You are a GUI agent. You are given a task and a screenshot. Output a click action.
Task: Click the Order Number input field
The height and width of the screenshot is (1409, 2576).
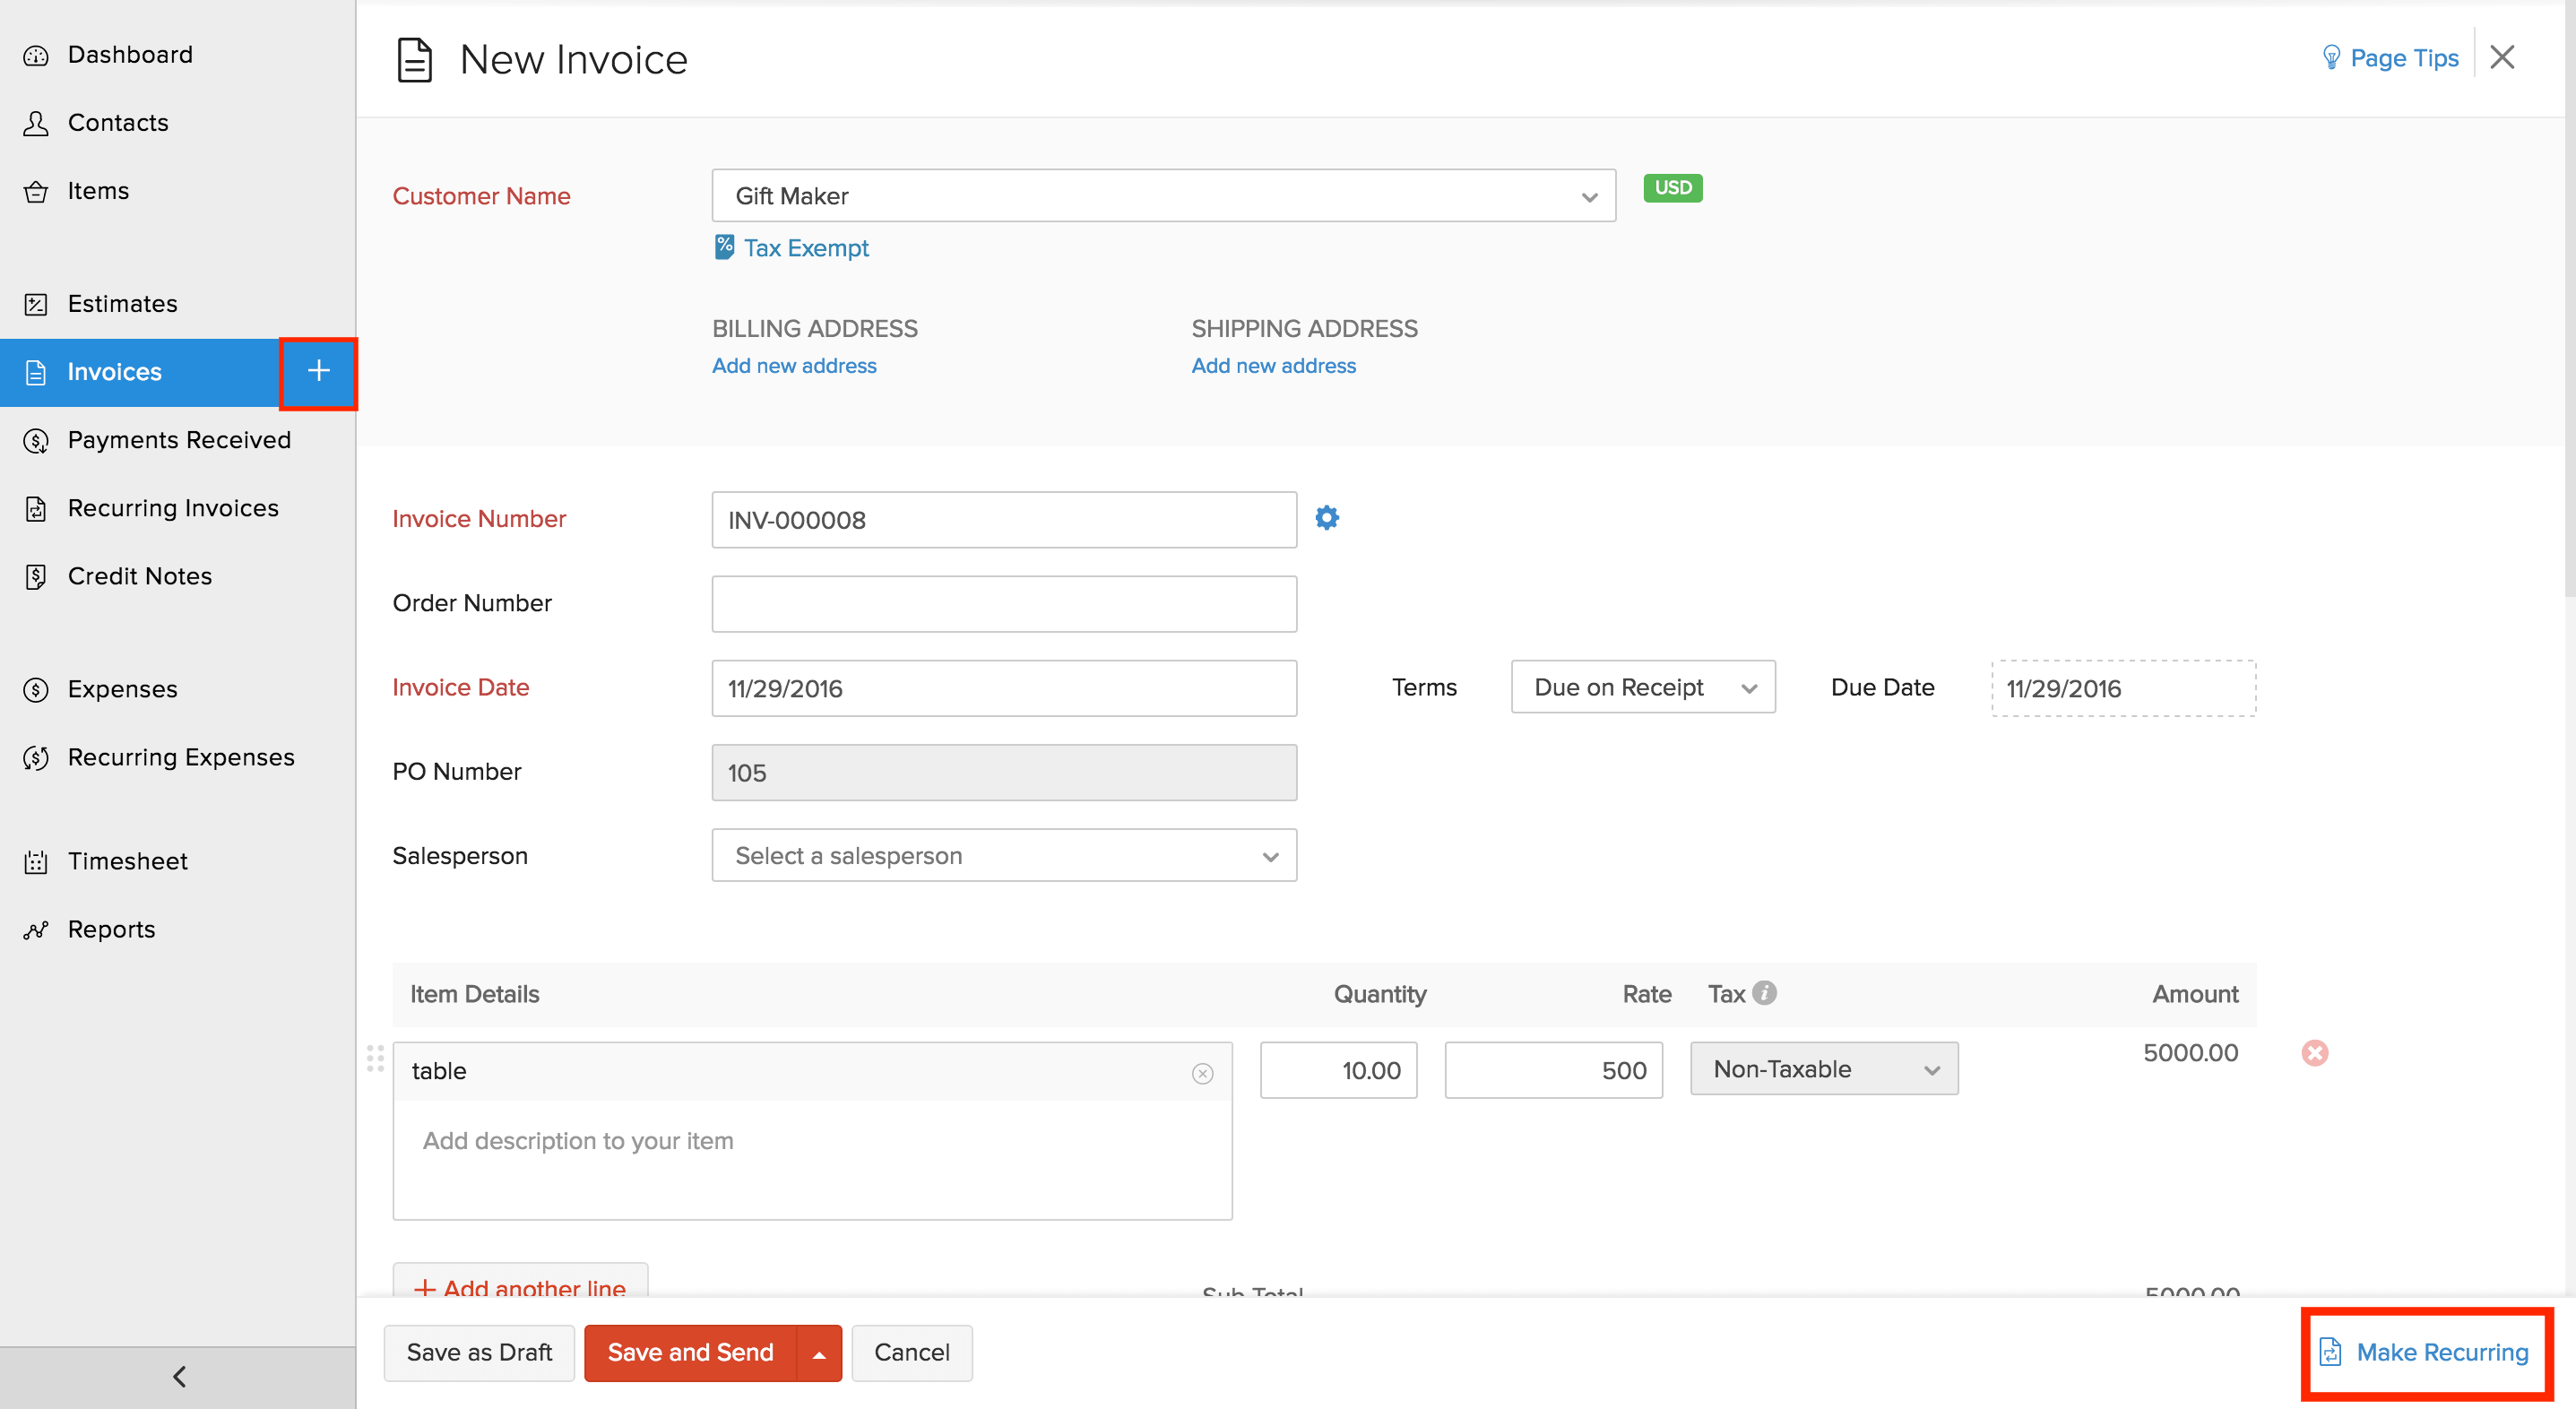click(x=1003, y=603)
